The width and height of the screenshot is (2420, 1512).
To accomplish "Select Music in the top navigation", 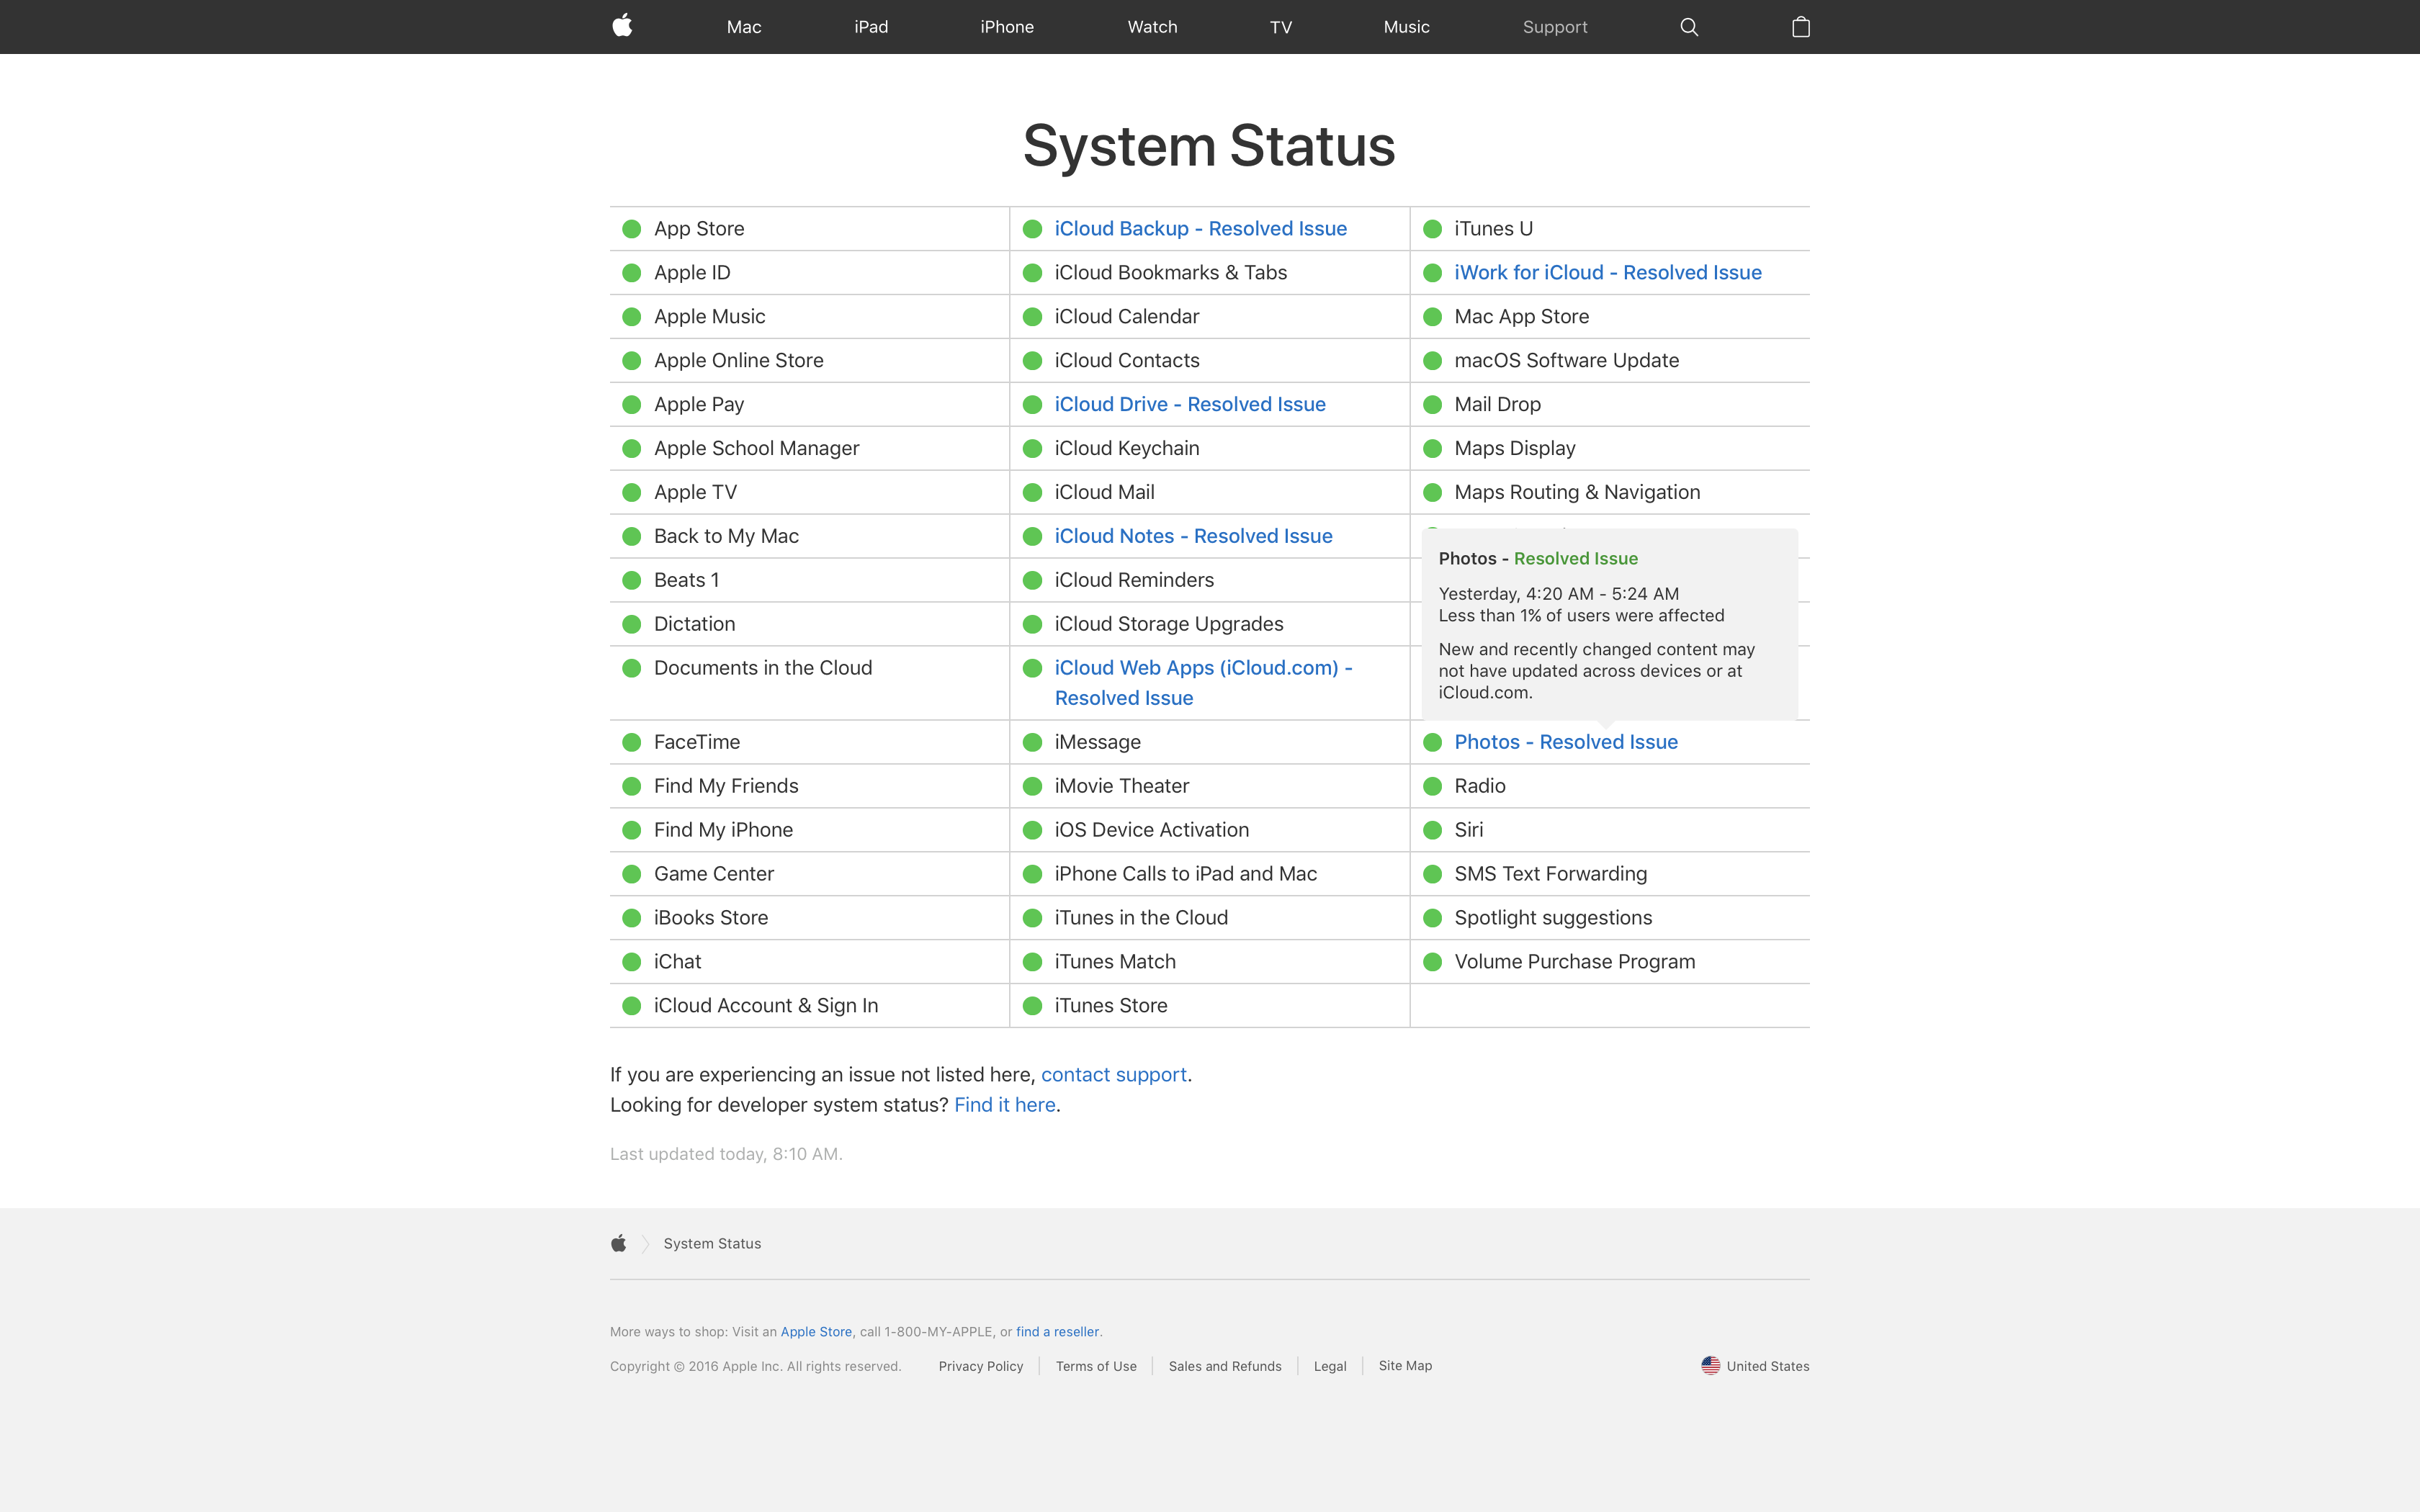I will pyautogui.click(x=1406, y=27).
